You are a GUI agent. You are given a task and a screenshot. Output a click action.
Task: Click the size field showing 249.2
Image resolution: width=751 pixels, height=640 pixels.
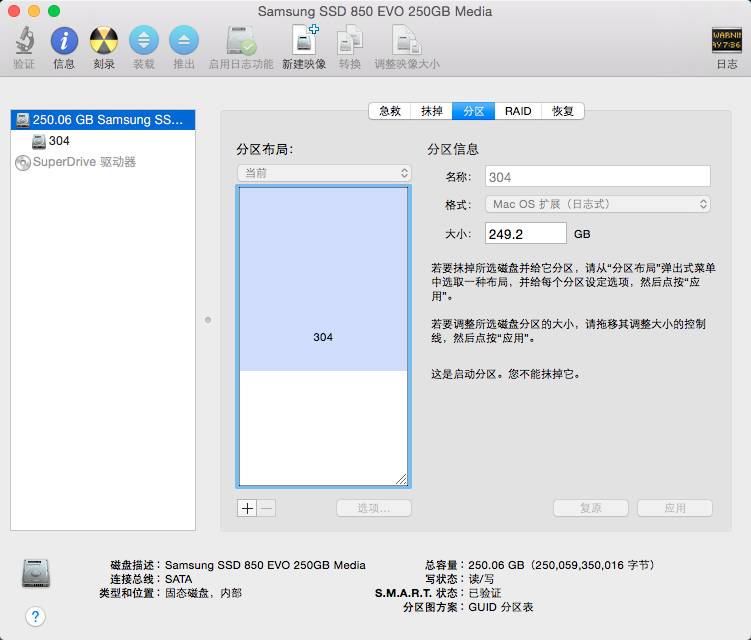[x=525, y=234]
